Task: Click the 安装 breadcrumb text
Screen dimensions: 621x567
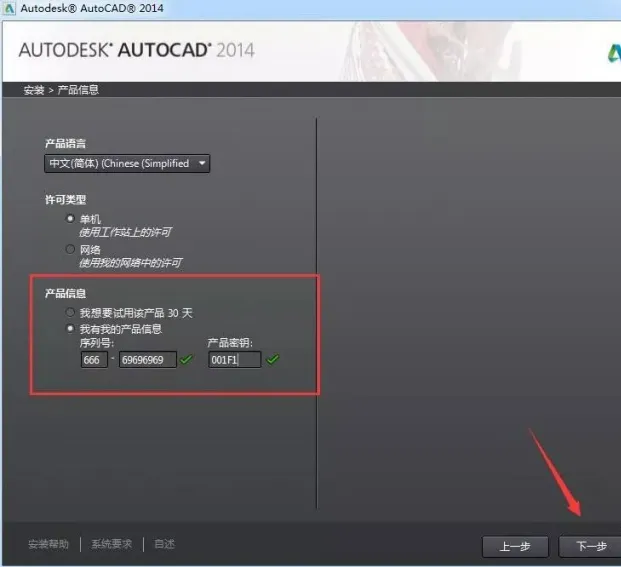Action: coord(34,90)
